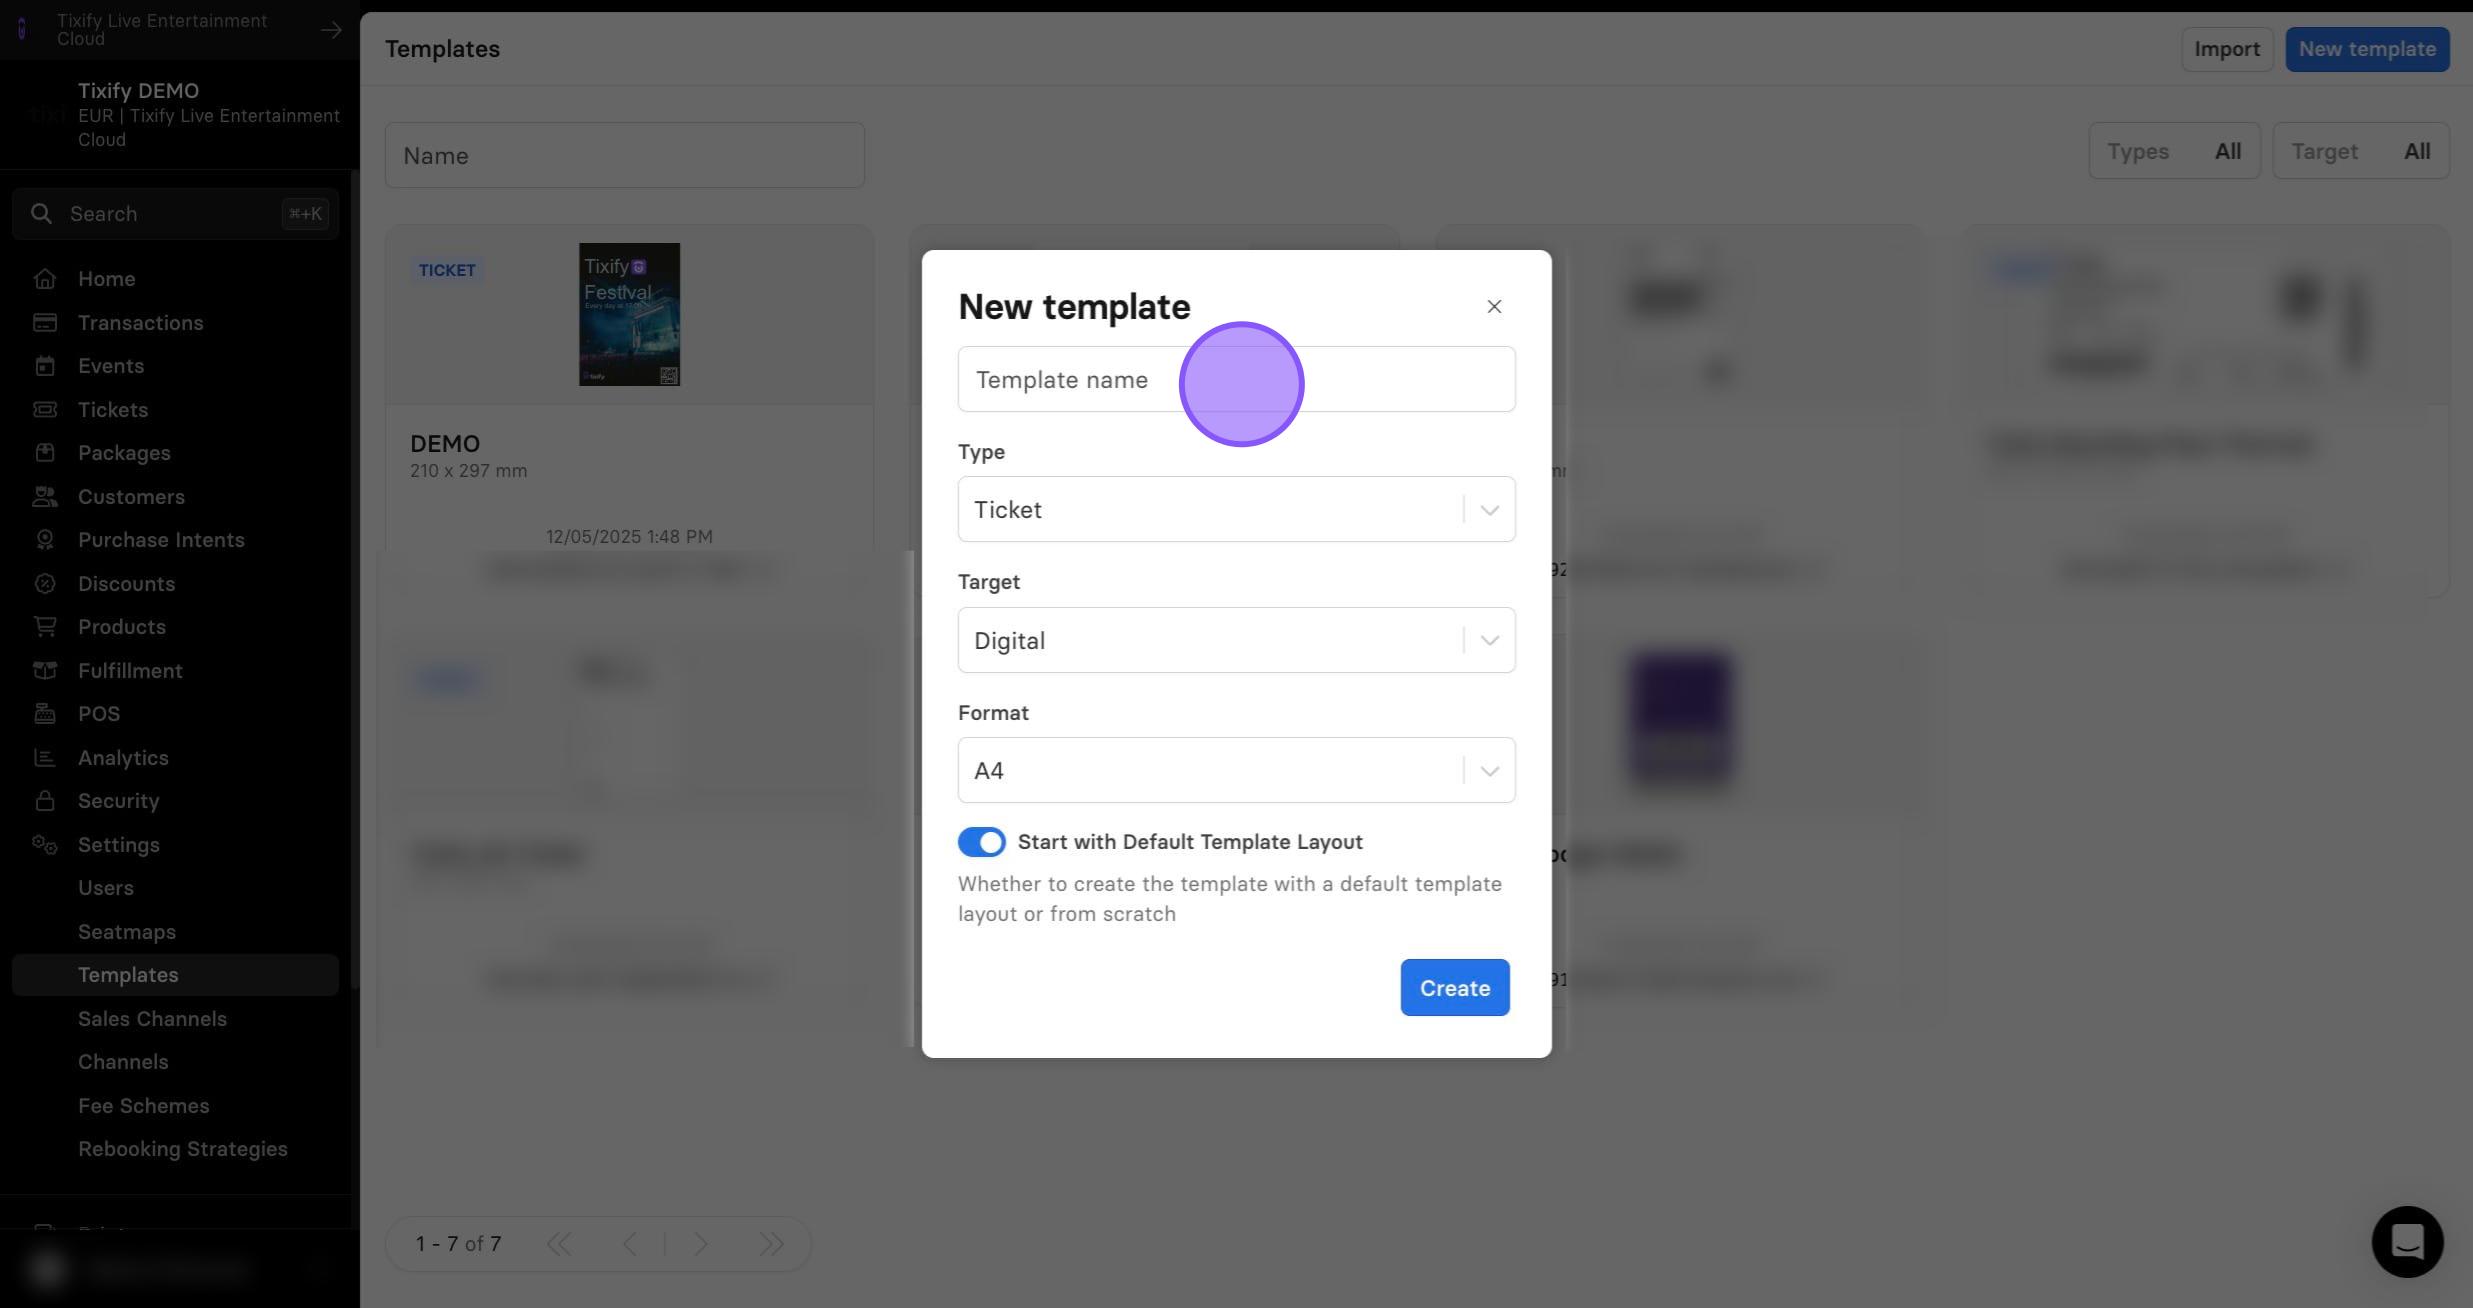This screenshot has width=2473, height=1308.
Task: Click the Name filter field
Action: pos(624,155)
